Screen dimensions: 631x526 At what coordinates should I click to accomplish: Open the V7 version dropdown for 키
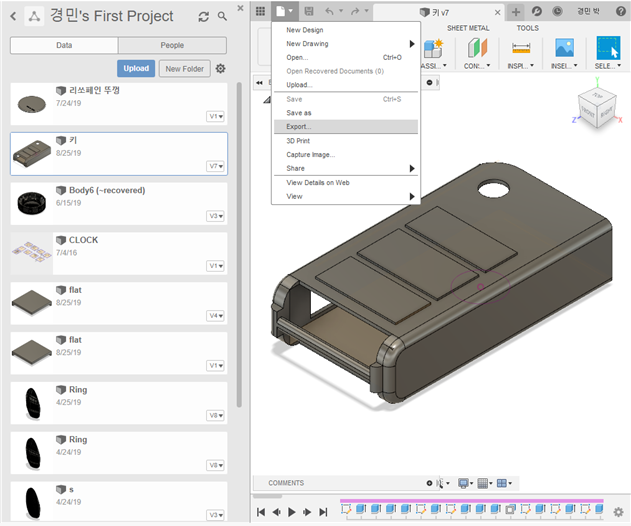[x=216, y=166]
